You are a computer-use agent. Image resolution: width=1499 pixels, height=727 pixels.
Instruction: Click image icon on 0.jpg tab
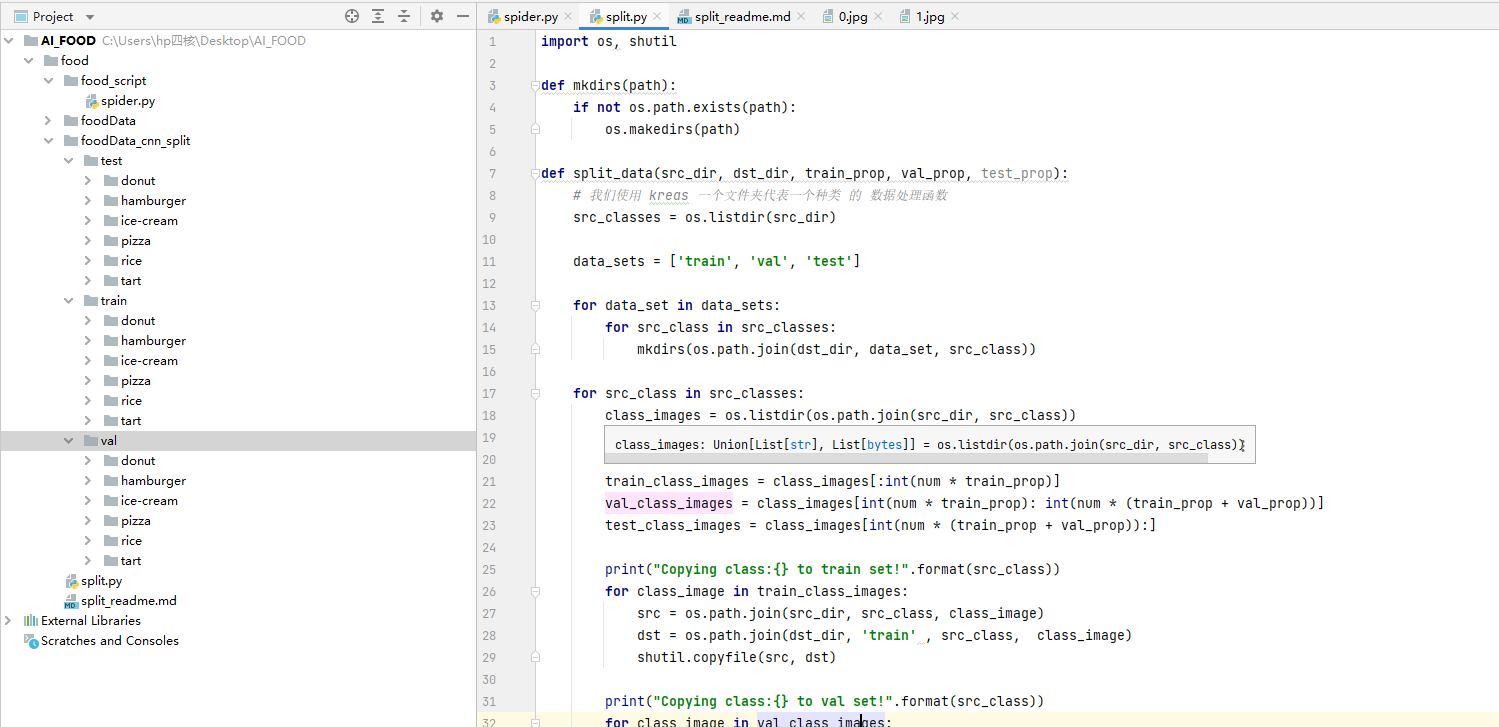coord(828,17)
